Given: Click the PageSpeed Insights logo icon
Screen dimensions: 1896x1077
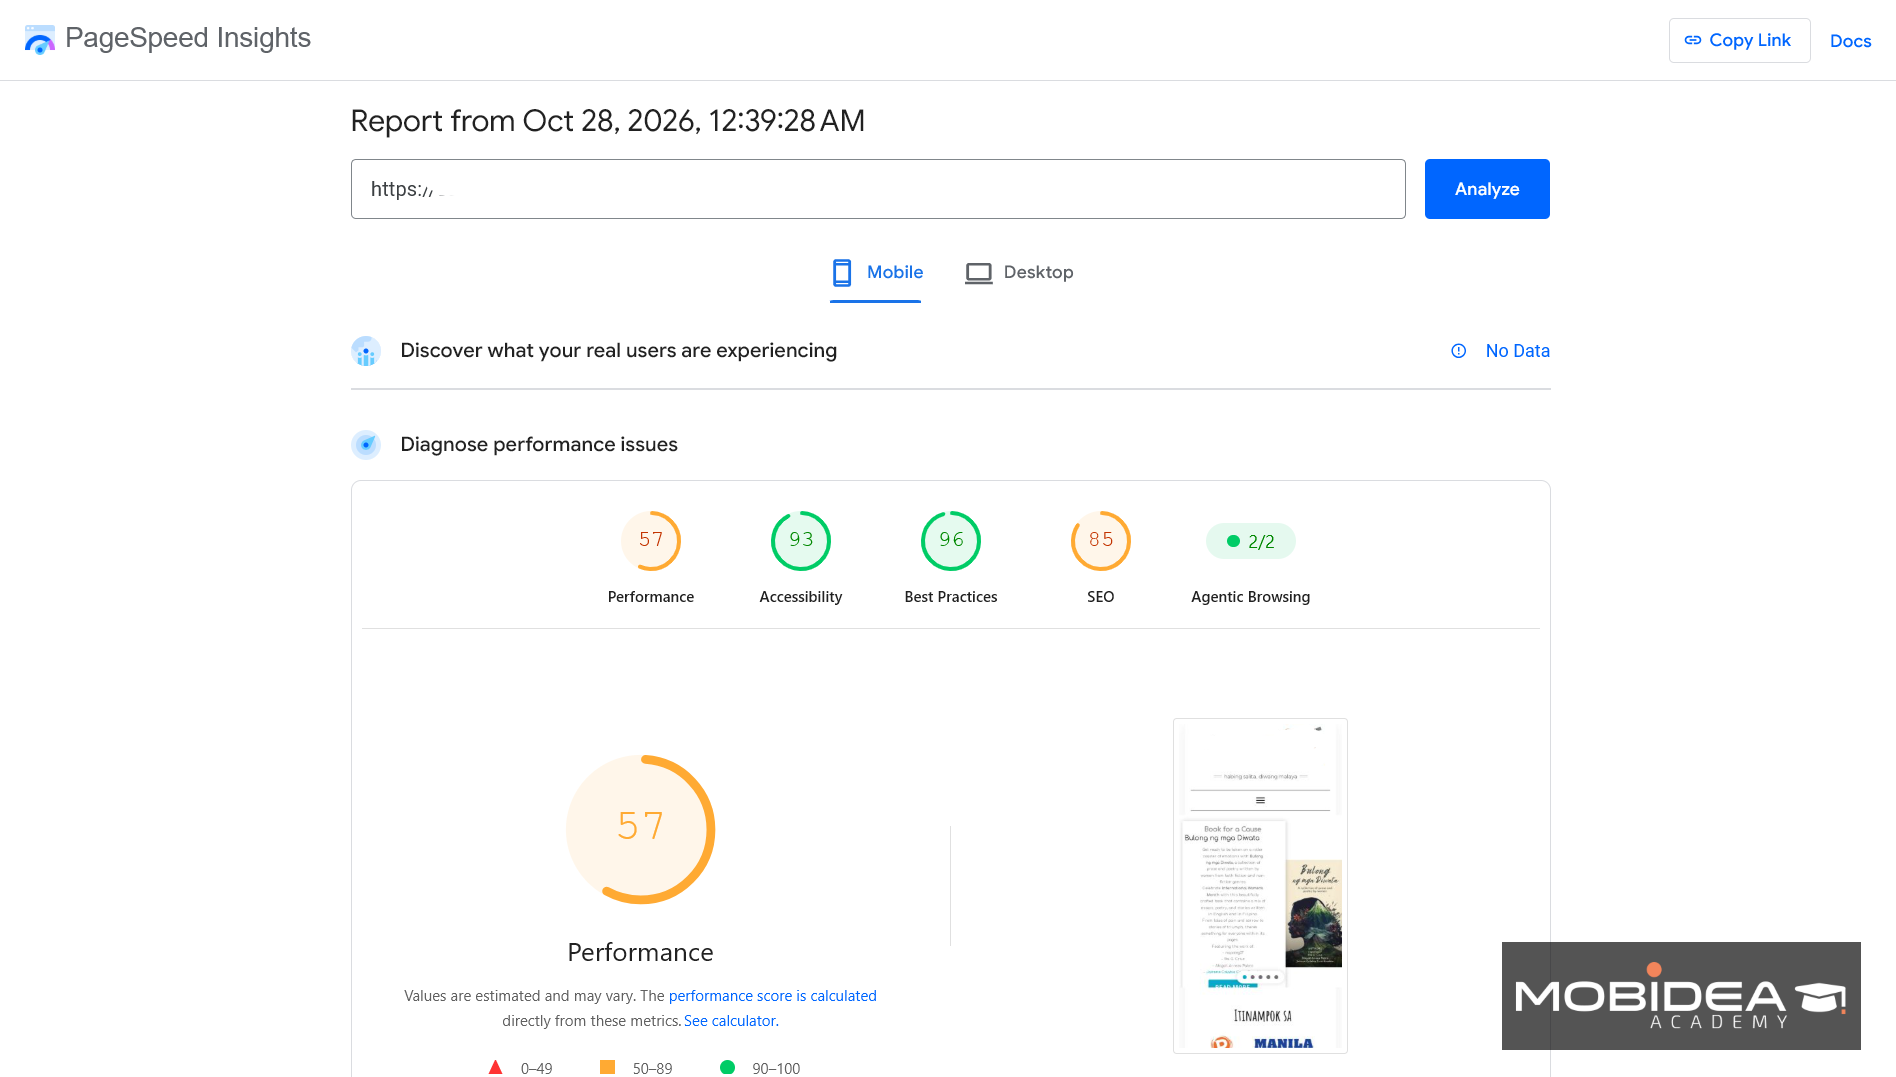Looking at the screenshot, I should [40, 40].
